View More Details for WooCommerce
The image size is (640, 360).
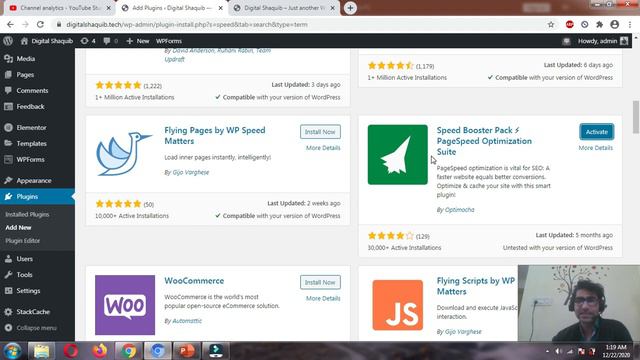pos(323,298)
